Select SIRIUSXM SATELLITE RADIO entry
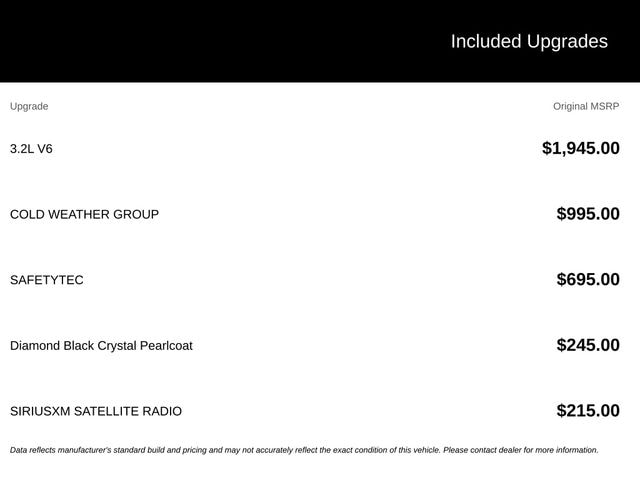 click(x=96, y=411)
